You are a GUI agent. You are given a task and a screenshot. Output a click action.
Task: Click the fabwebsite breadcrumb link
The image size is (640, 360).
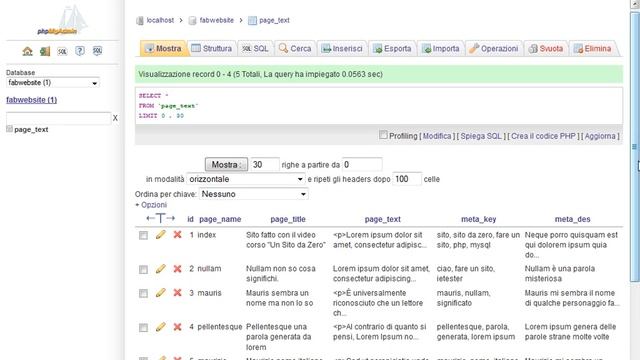coord(216,20)
